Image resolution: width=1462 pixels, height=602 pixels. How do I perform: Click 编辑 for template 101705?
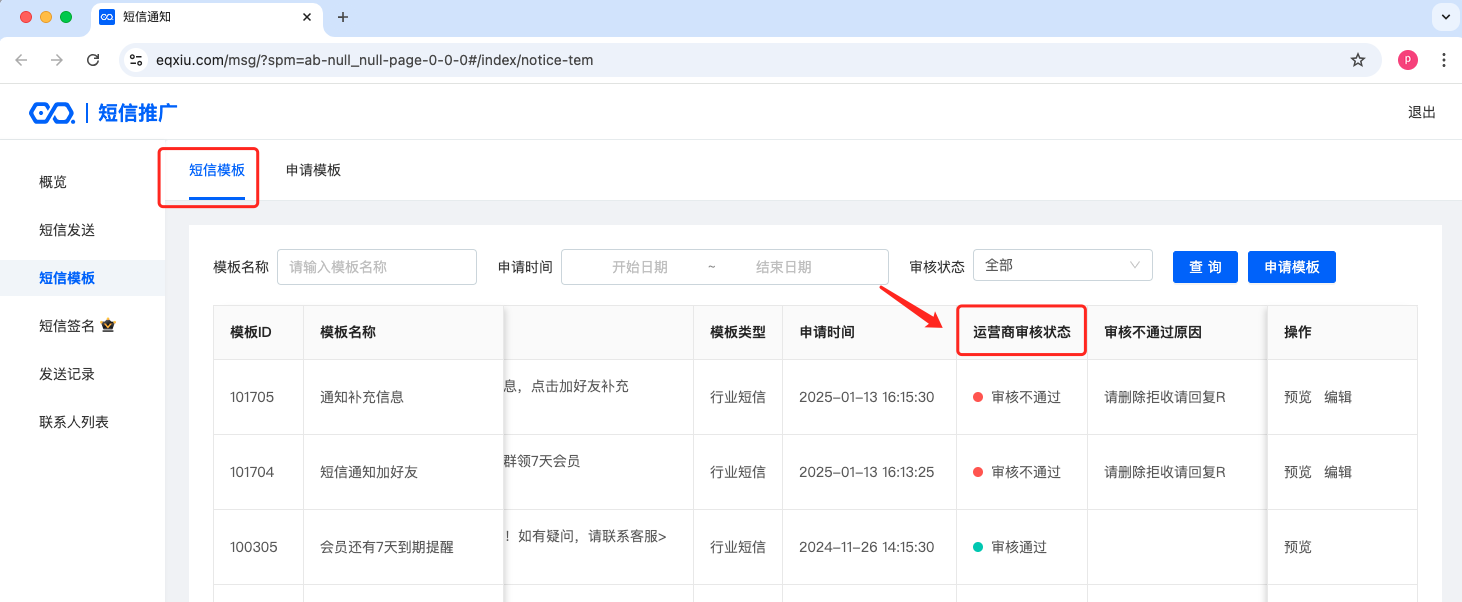tap(1338, 397)
